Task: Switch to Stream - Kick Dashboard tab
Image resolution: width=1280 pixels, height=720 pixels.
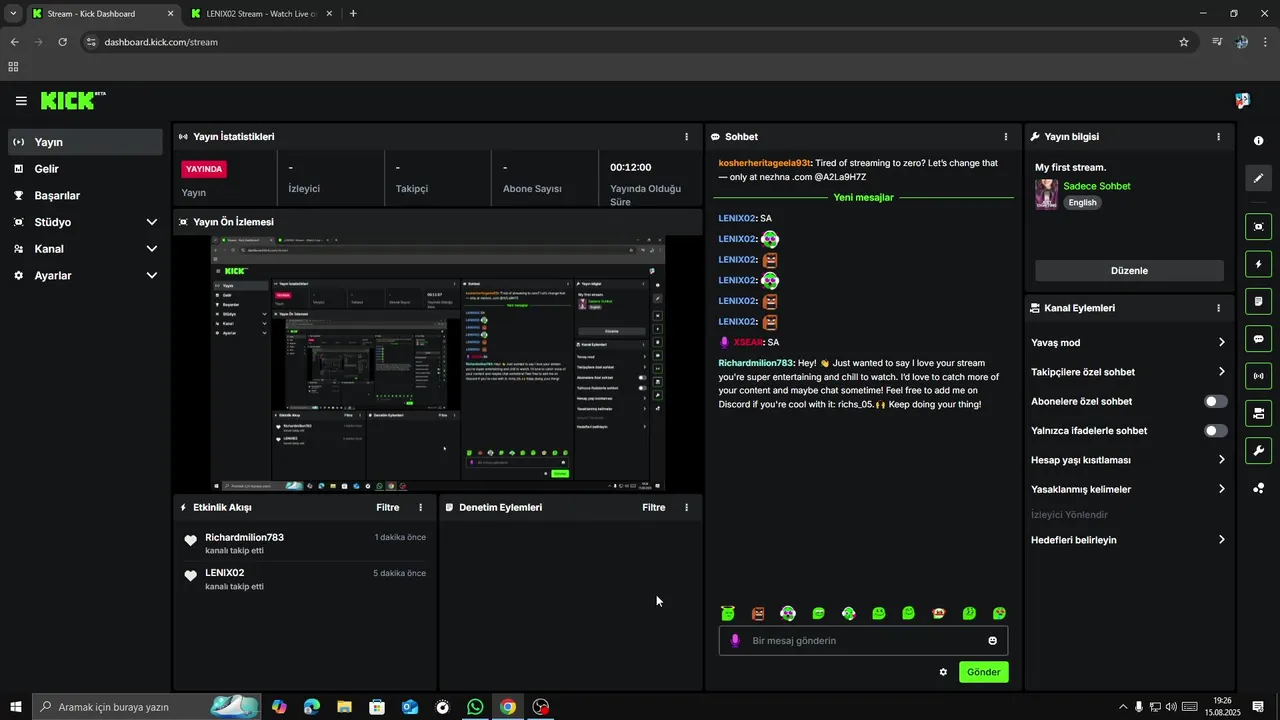Action: coord(103,14)
